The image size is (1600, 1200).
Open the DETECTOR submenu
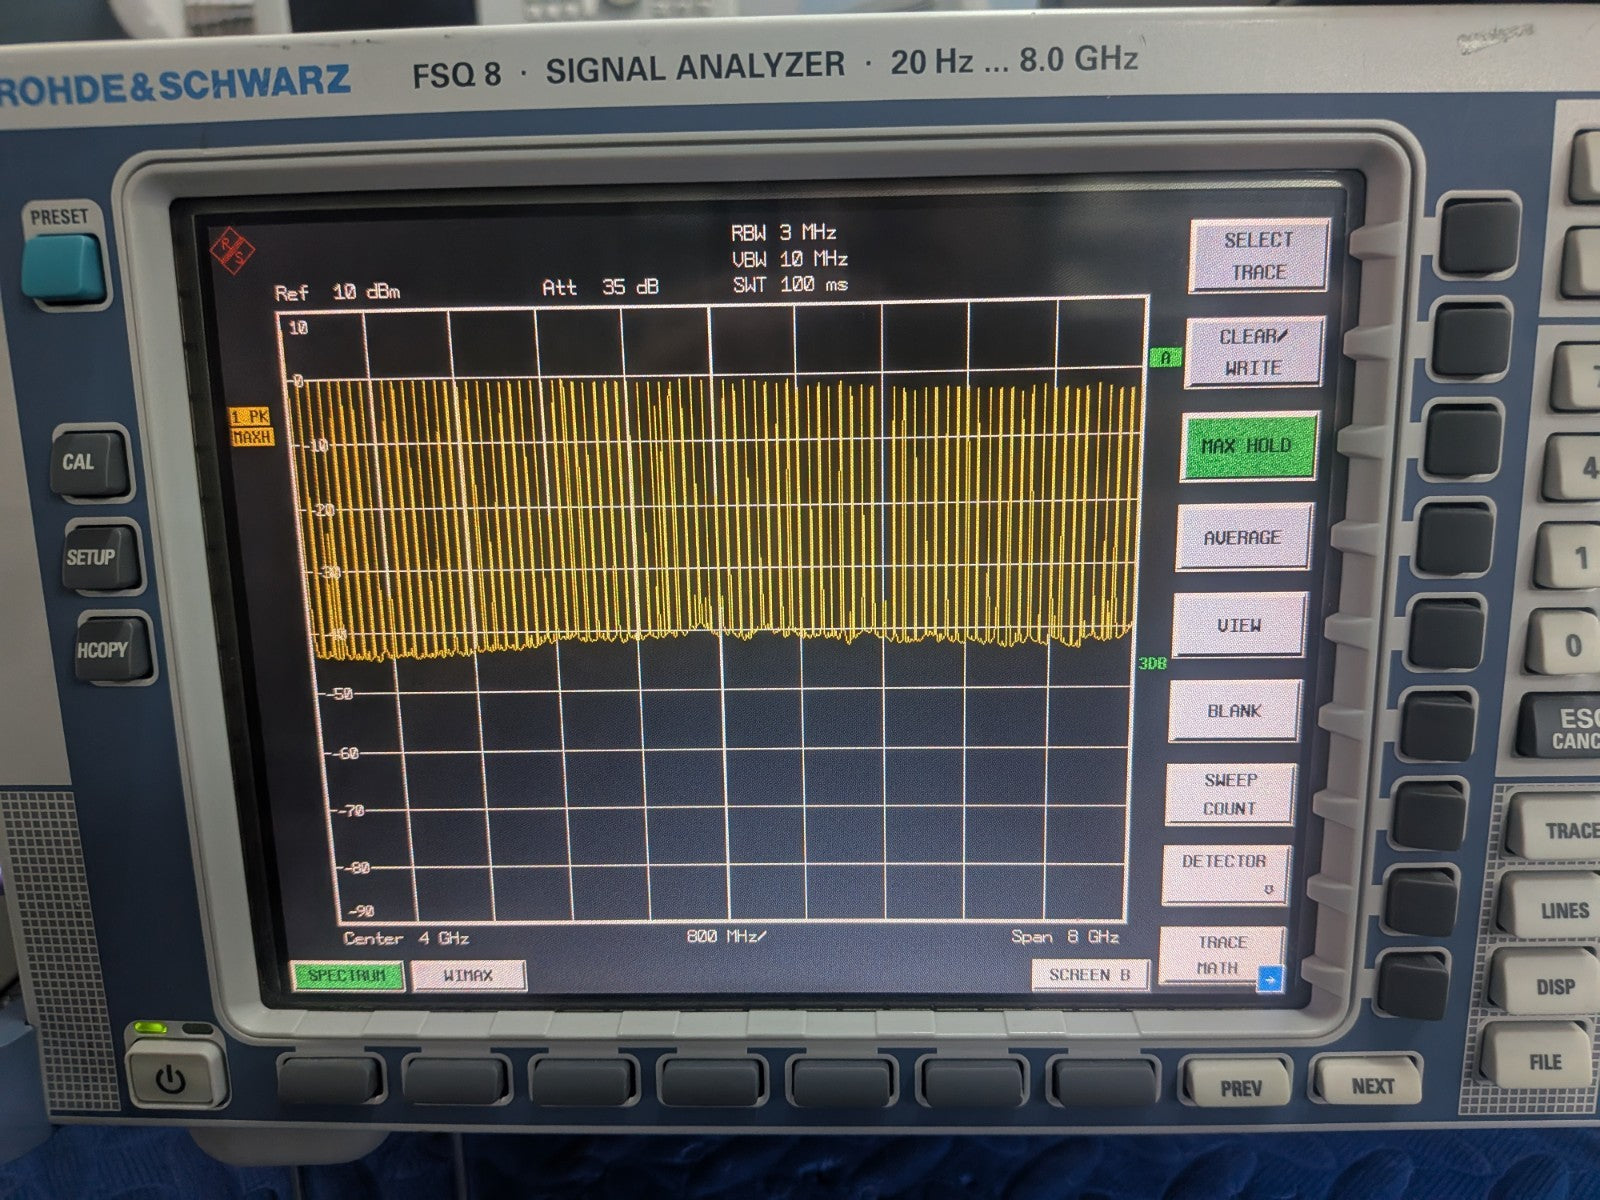(x=1224, y=873)
